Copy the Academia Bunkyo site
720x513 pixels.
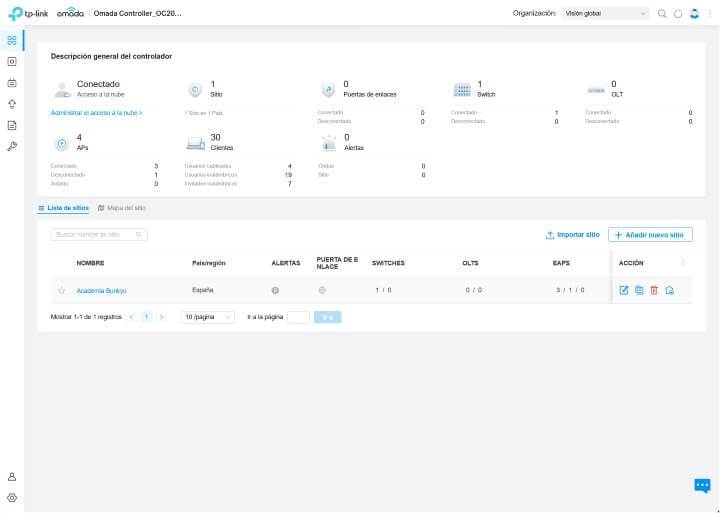click(639, 290)
